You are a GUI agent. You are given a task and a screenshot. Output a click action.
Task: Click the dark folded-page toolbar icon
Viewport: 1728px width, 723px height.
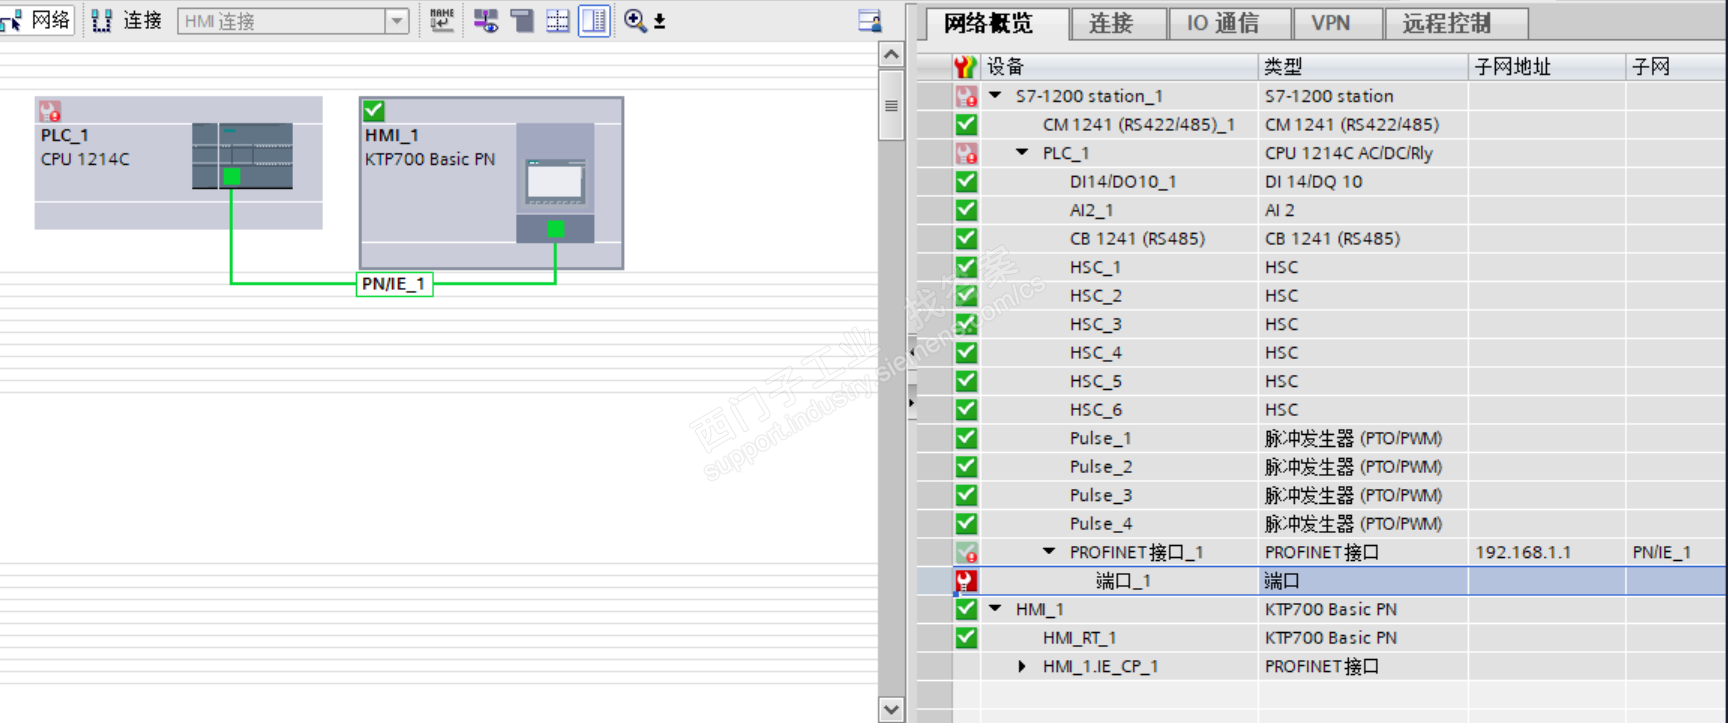(x=522, y=20)
